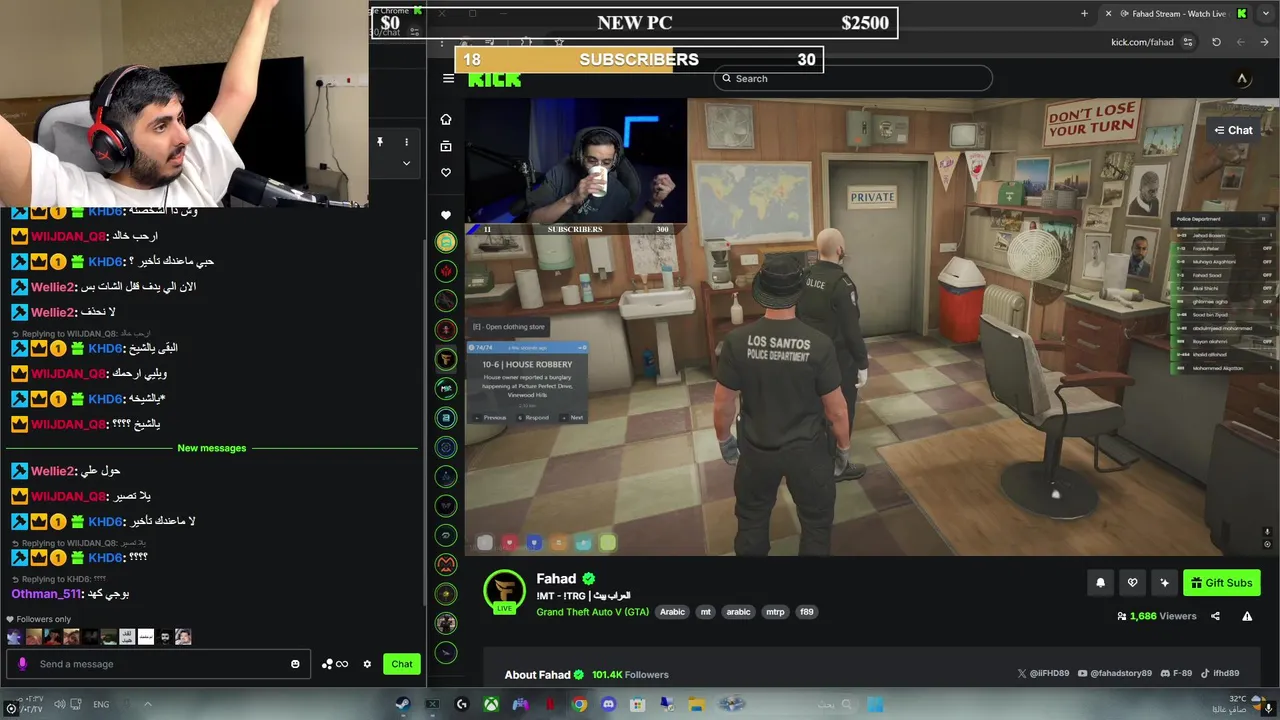
Task: Open the emoji picker in chat box
Action: pos(295,664)
